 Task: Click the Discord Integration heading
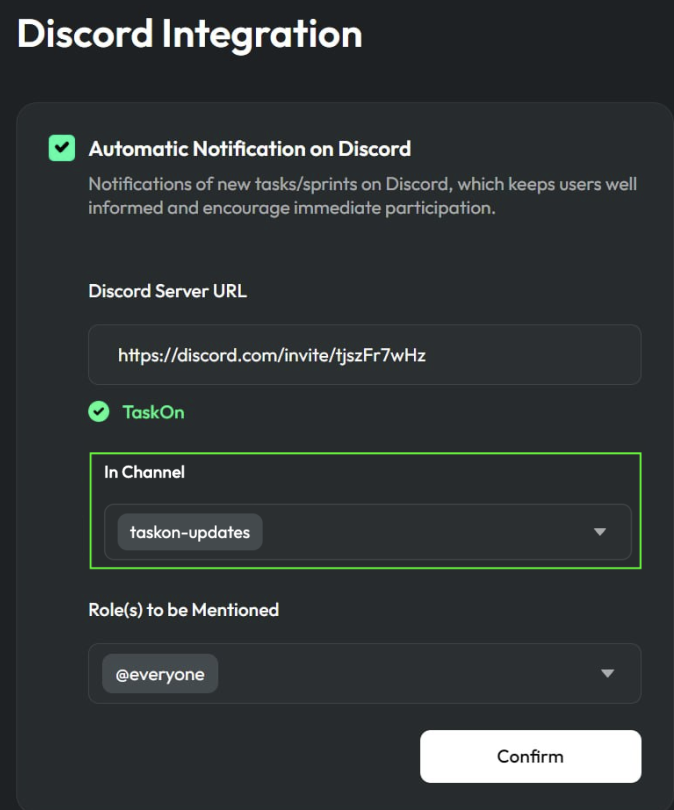[190, 34]
